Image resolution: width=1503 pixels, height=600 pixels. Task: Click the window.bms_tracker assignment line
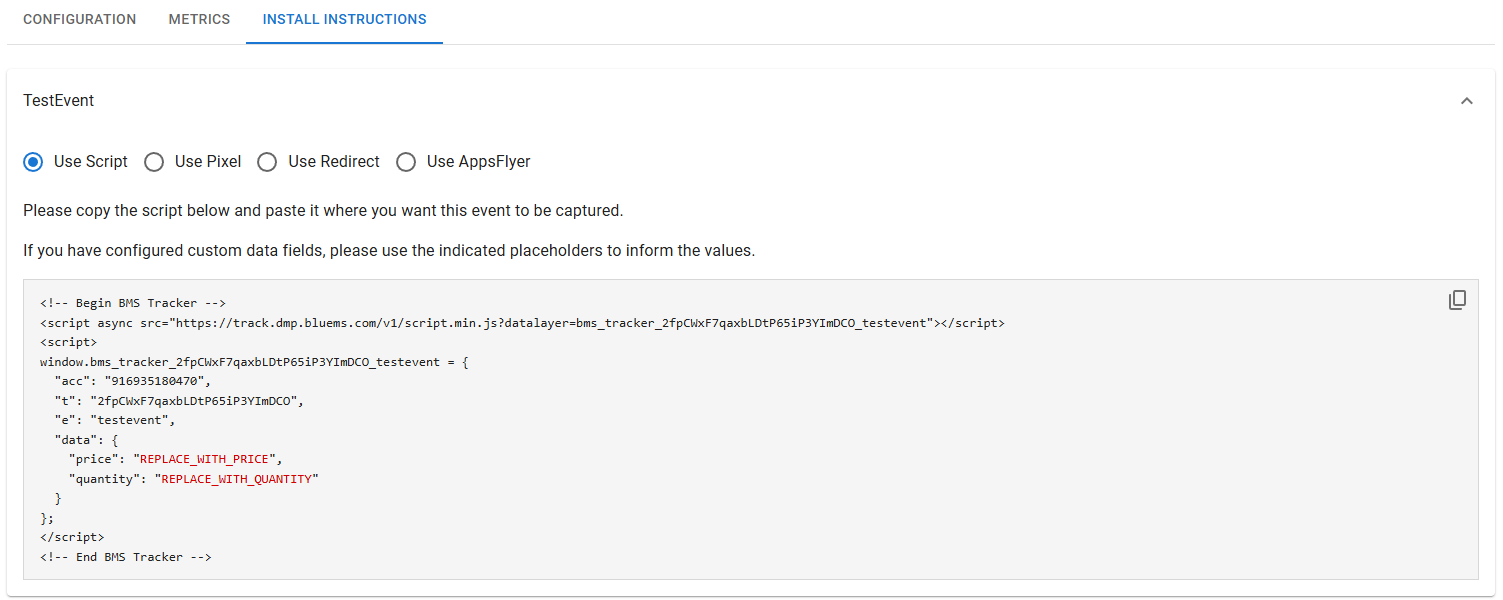tap(253, 362)
